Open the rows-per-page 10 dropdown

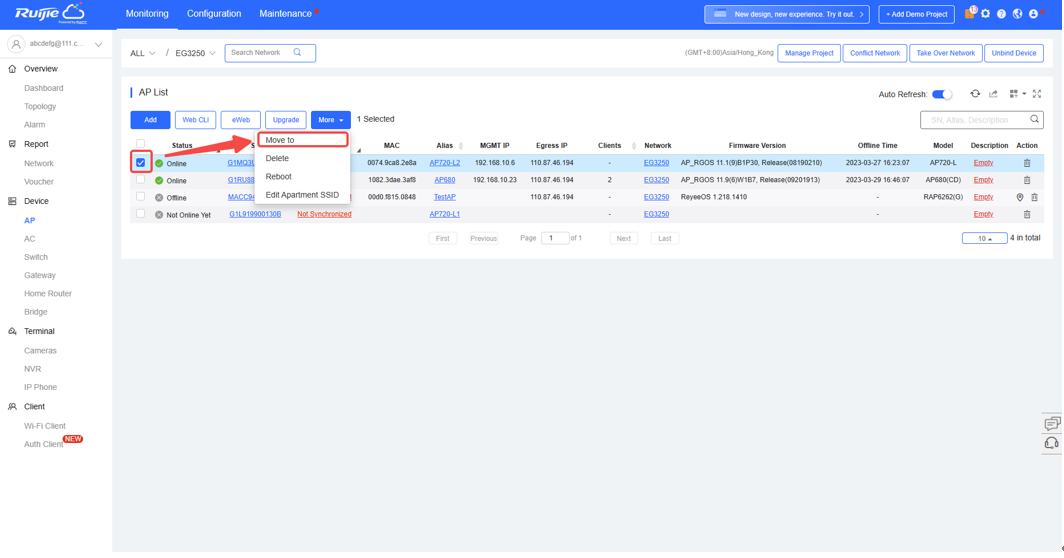click(x=986, y=239)
